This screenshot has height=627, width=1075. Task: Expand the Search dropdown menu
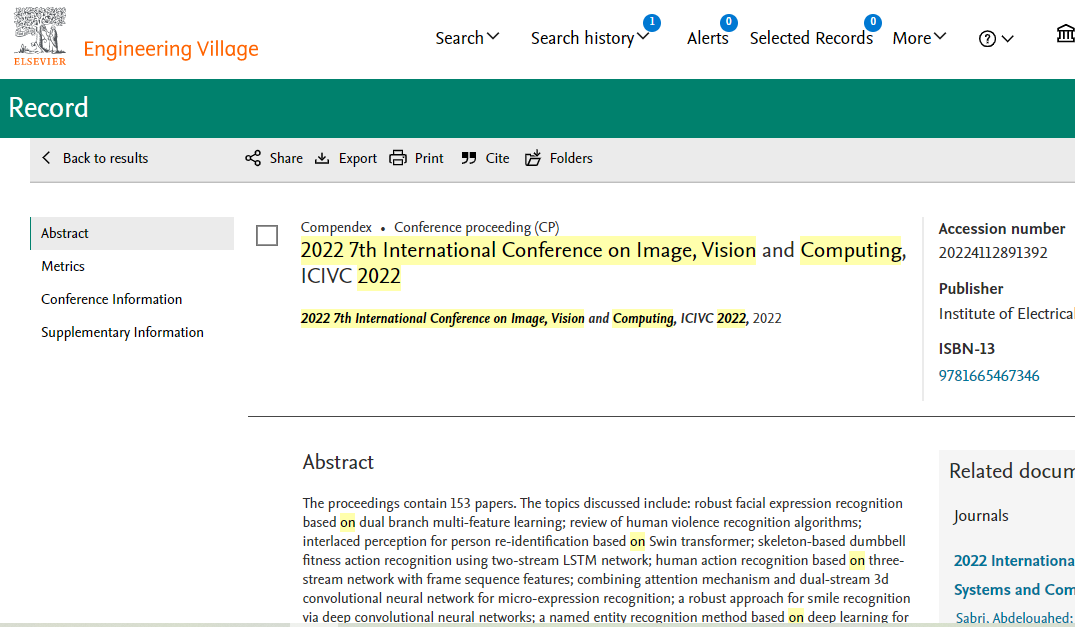point(467,38)
